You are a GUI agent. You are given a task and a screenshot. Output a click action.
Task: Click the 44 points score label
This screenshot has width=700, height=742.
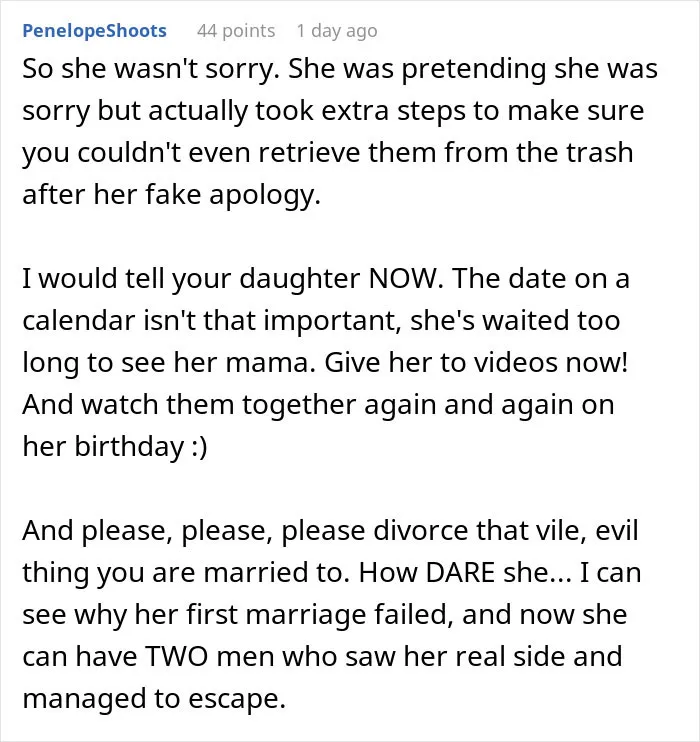(x=236, y=31)
